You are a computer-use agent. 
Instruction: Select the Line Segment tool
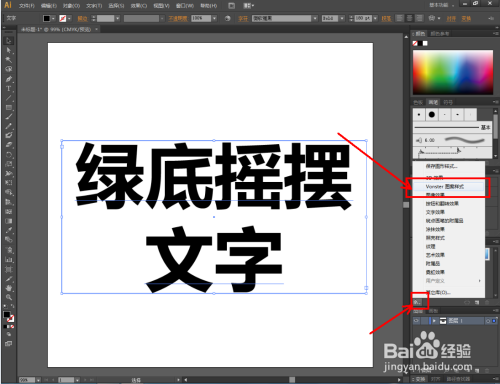click(9, 98)
